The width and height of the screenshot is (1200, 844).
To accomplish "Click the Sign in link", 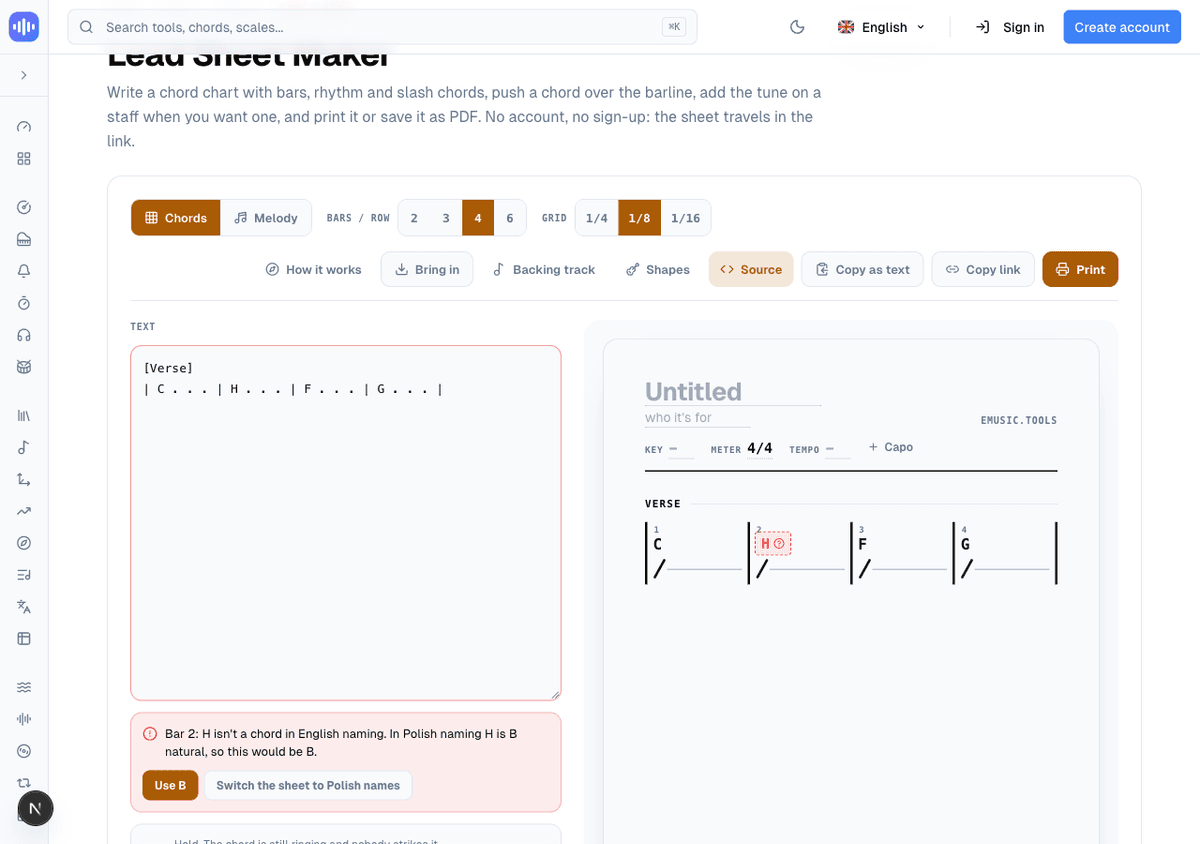I will (x=1010, y=27).
